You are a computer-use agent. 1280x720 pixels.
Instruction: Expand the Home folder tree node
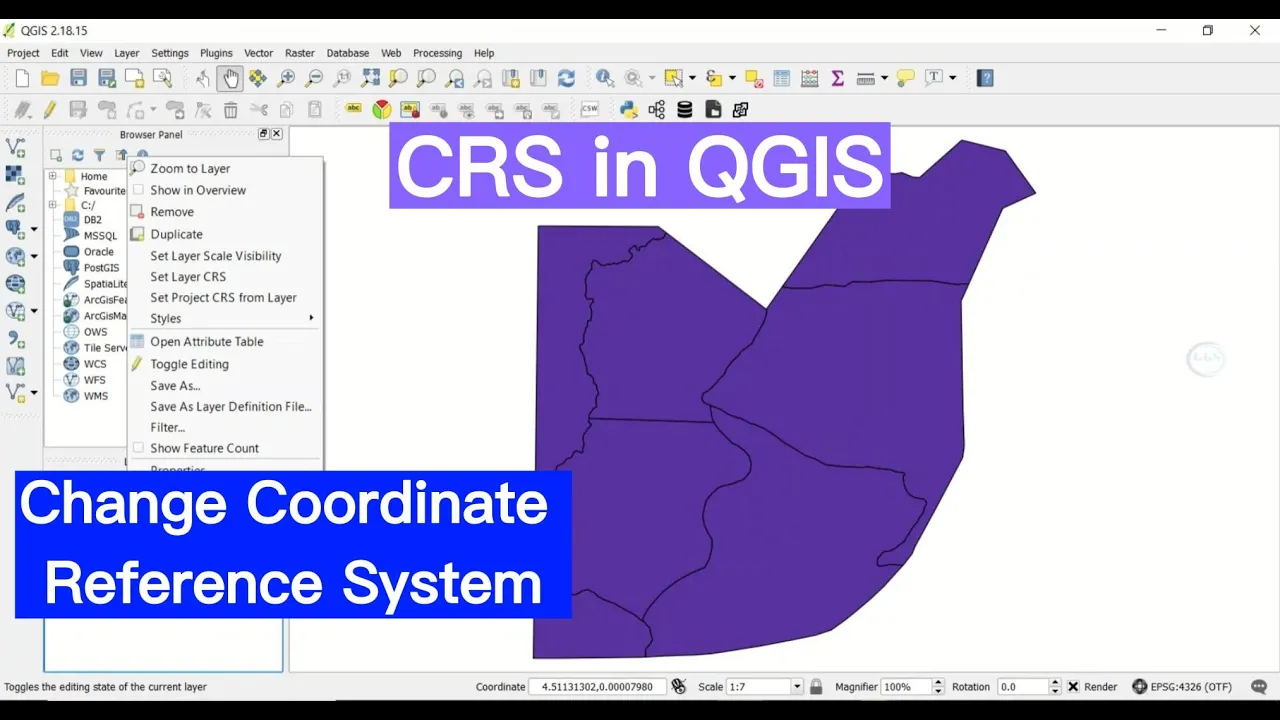(x=52, y=176)
